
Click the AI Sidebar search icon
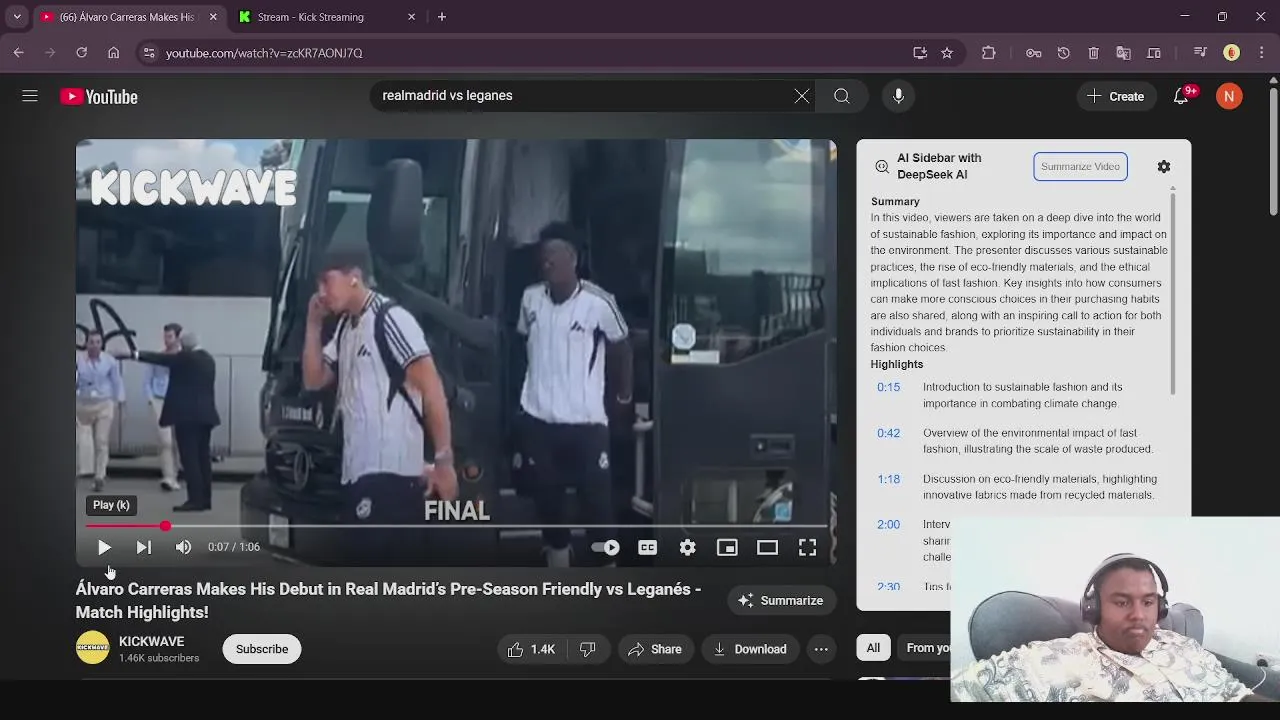(x=882, y=167)
